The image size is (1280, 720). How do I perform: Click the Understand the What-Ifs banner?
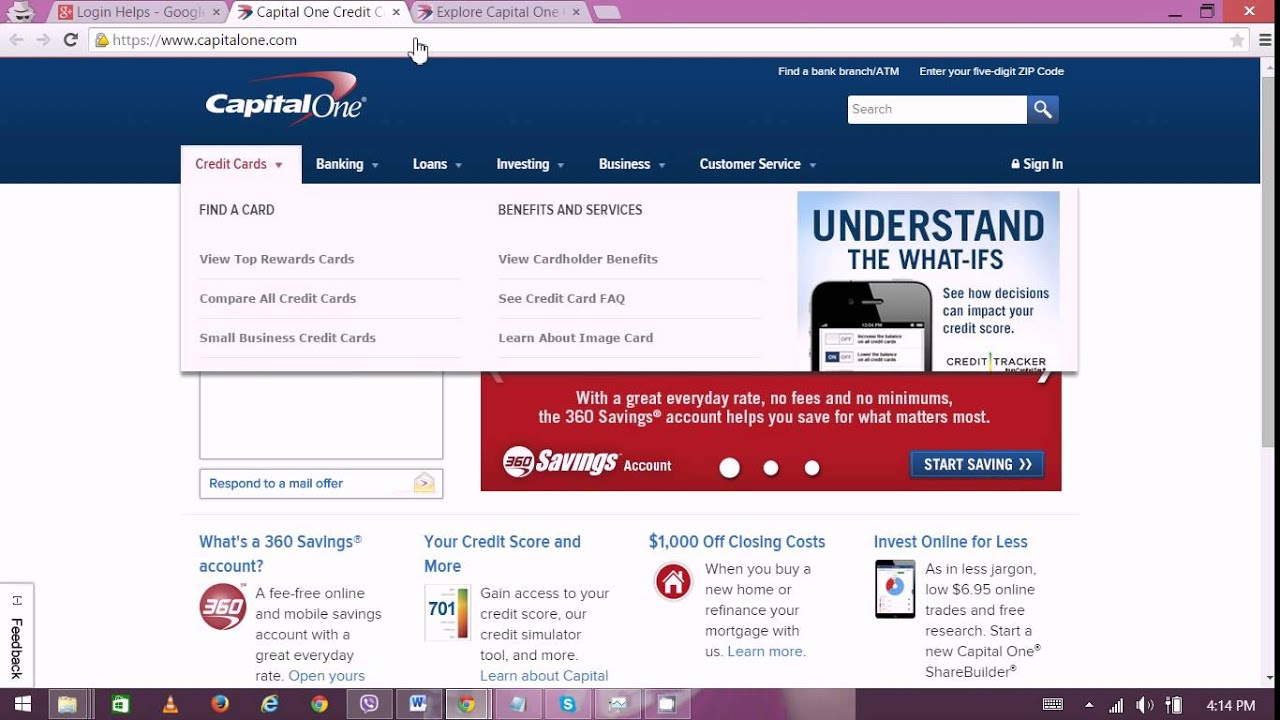pos(928,281)
